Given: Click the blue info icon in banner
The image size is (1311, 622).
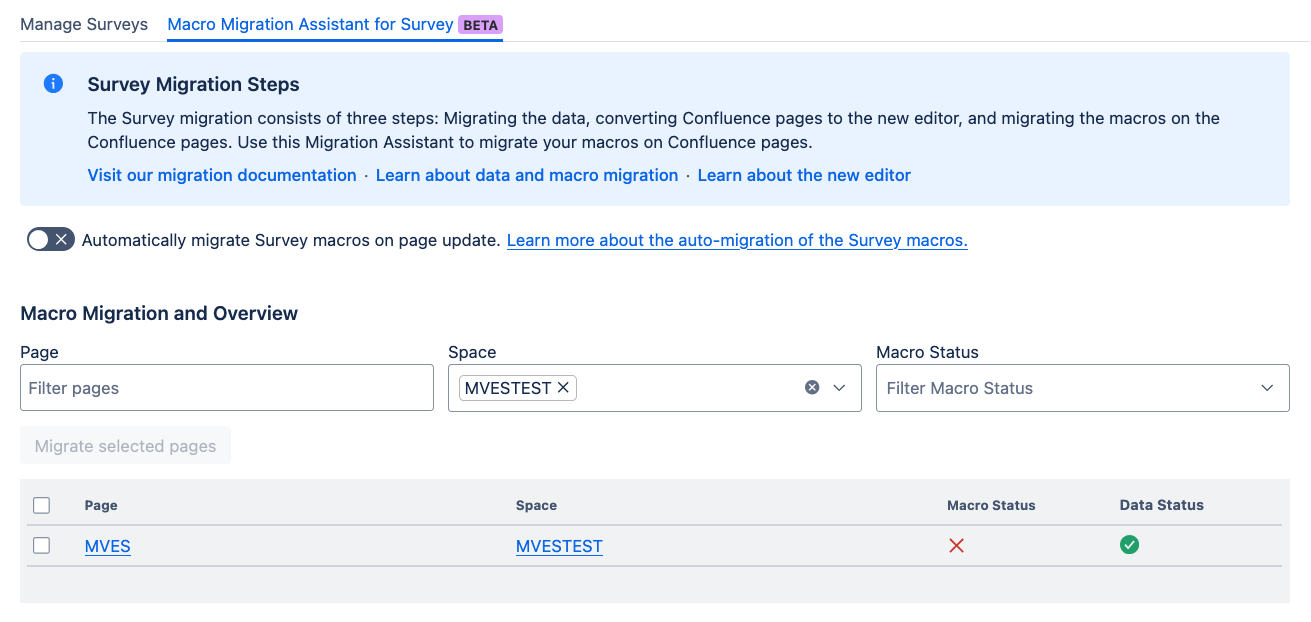Looking at the screenshot, I should [x=54, y=84].
